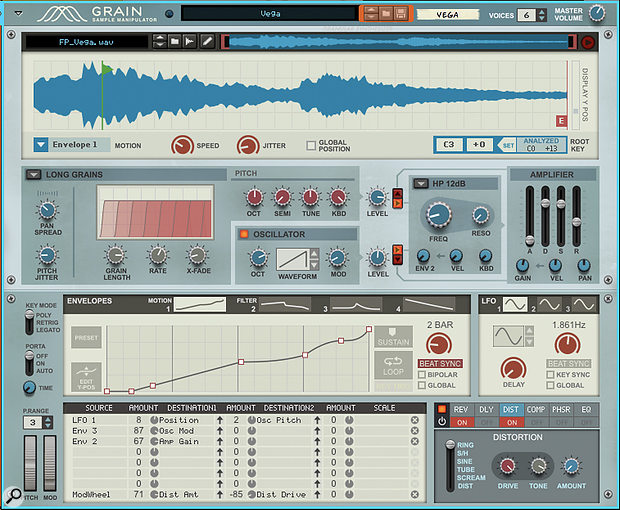Image resolution: width=620 pixels, height=510 pixels.
Task: Step the LFO waveform selector arrows
Action: point(529,336)
